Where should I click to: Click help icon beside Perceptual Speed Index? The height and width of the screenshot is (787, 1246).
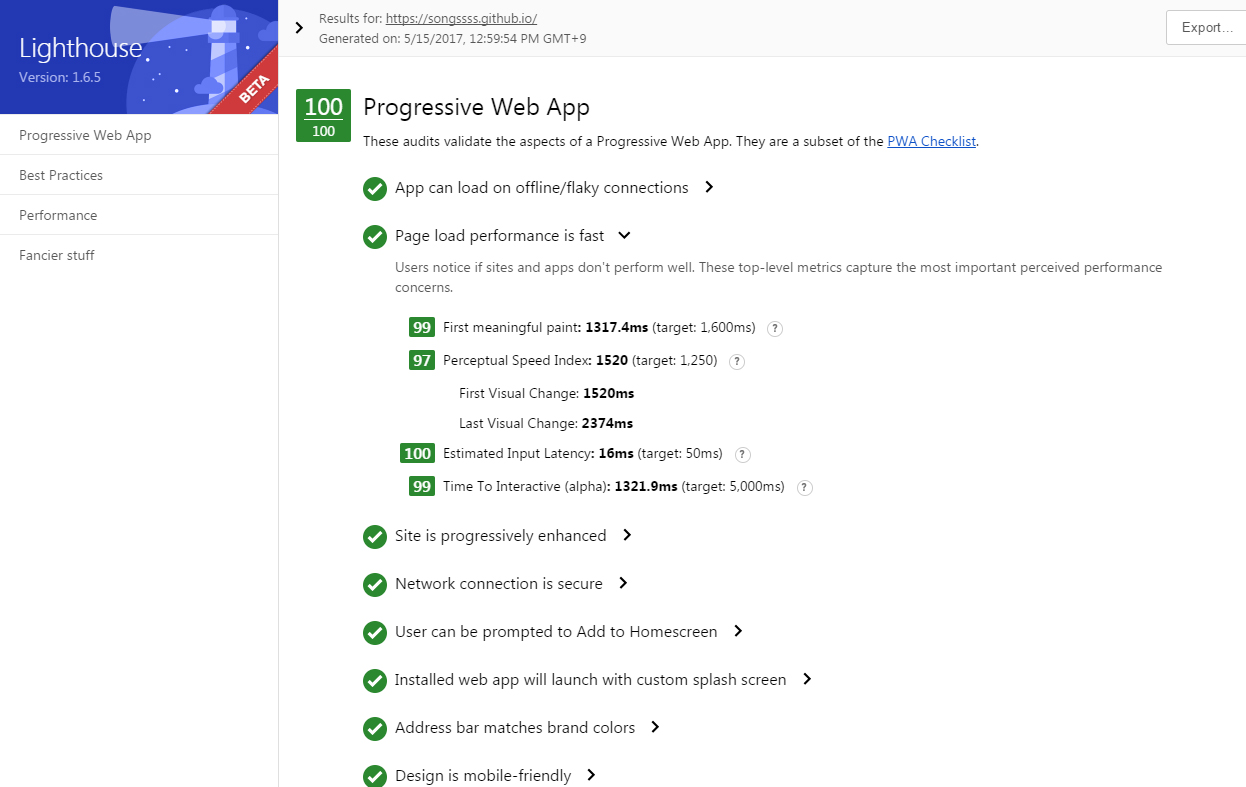[x=737, y=362]
